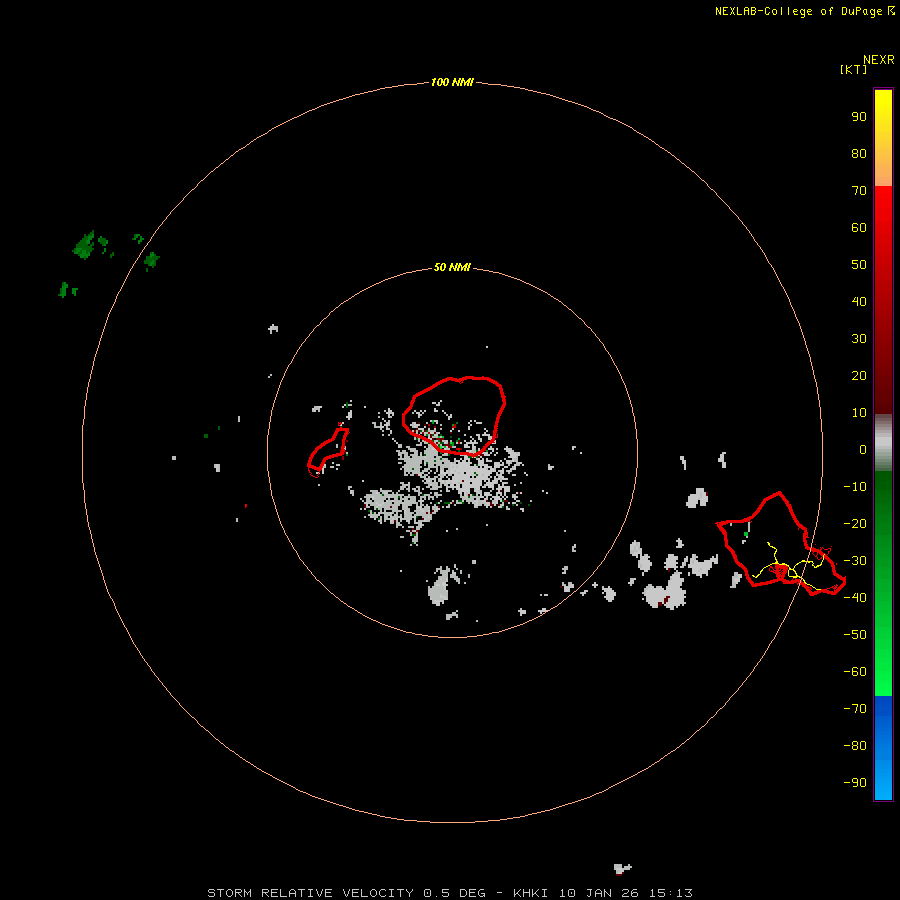The image size is (900, 900).
Task: Click the -10 value on velocity scale
Action: tap(855, 487)
